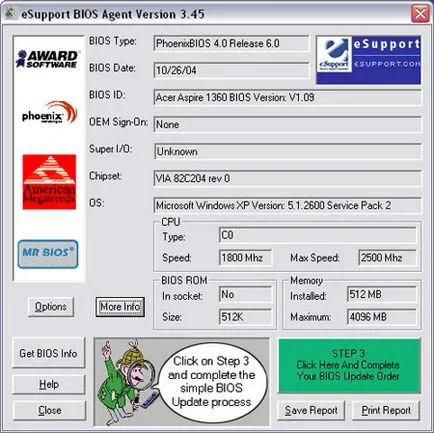Click the Award Software logo
This screenshot has height=433, width=434.
point(47,59)
